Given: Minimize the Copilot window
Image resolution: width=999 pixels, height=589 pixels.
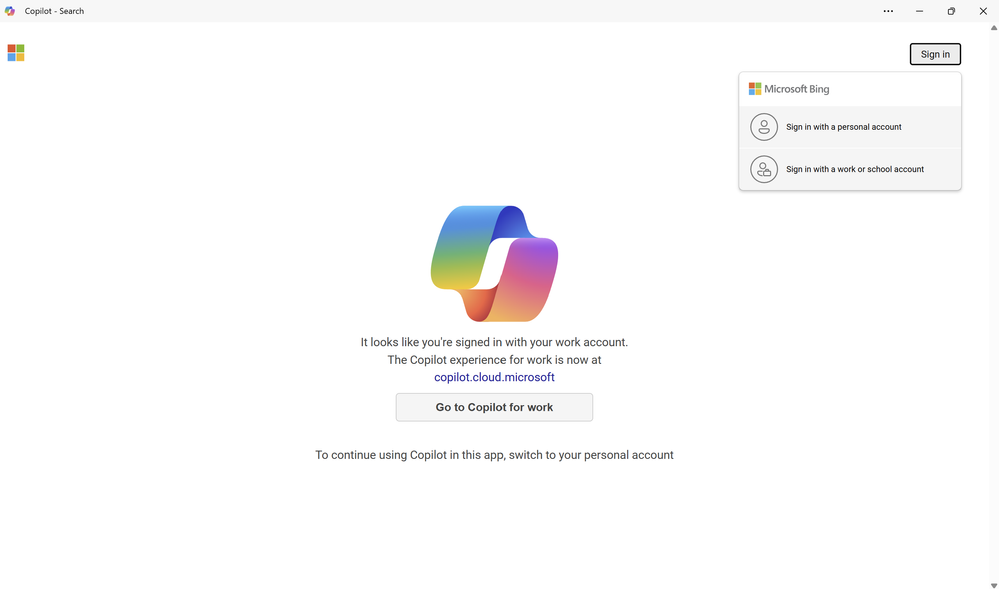Looking at the screenshot, I should point(919,11).
